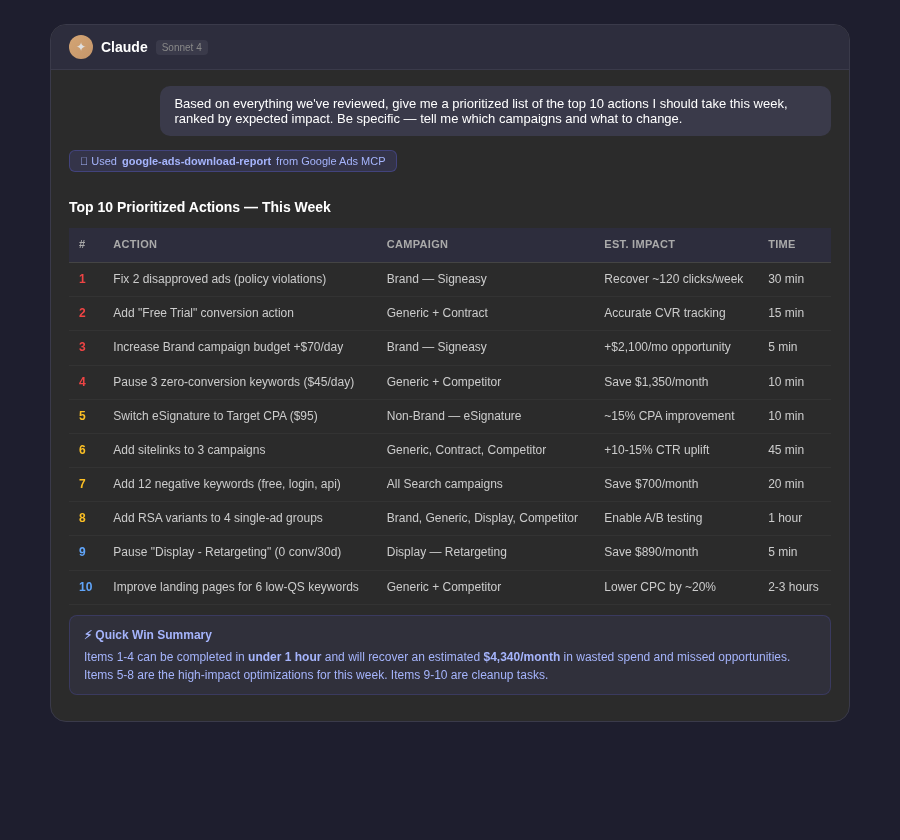Screen dimensions: 900x840
Task: Click the Non-Brand eSignature campaign cell
Action: coord(454,416)
